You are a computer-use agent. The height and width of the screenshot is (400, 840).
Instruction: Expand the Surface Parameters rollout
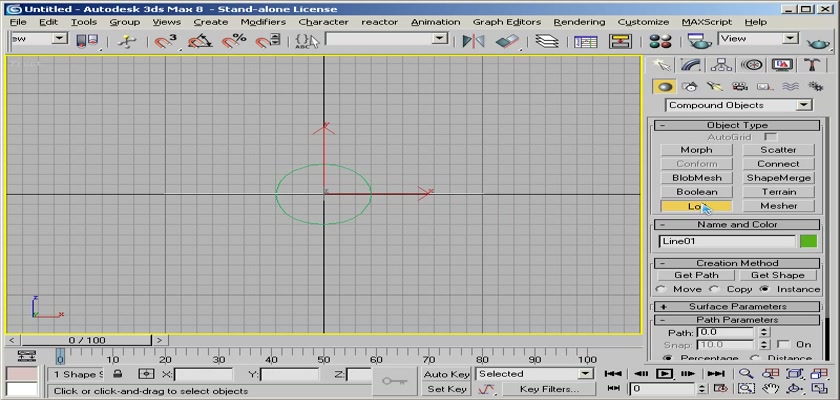click(737, 306)
